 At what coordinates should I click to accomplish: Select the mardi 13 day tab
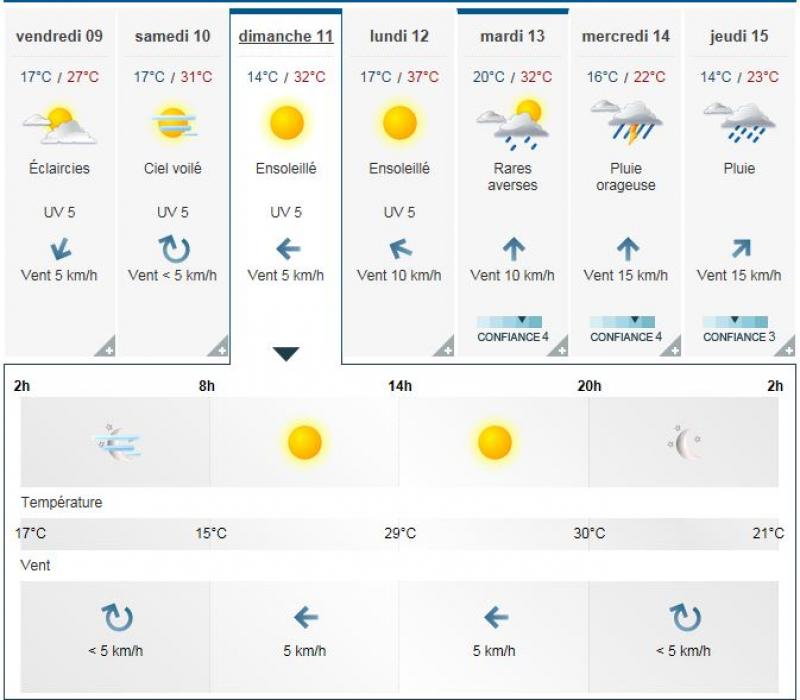[512, 36]
